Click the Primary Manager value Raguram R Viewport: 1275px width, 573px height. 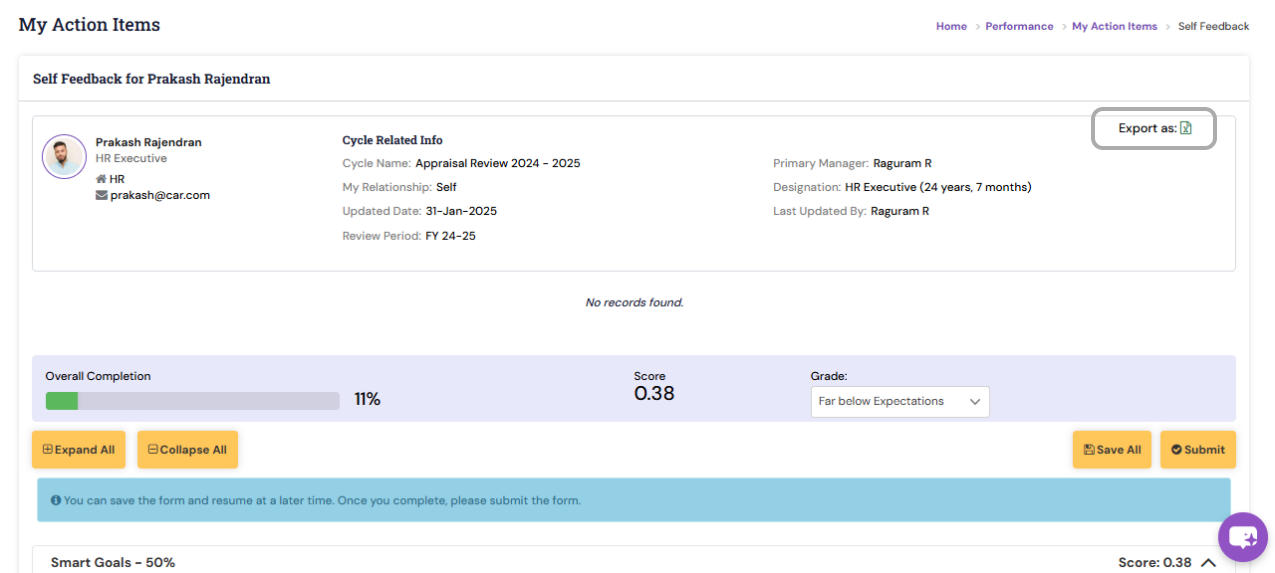point(902,163)
